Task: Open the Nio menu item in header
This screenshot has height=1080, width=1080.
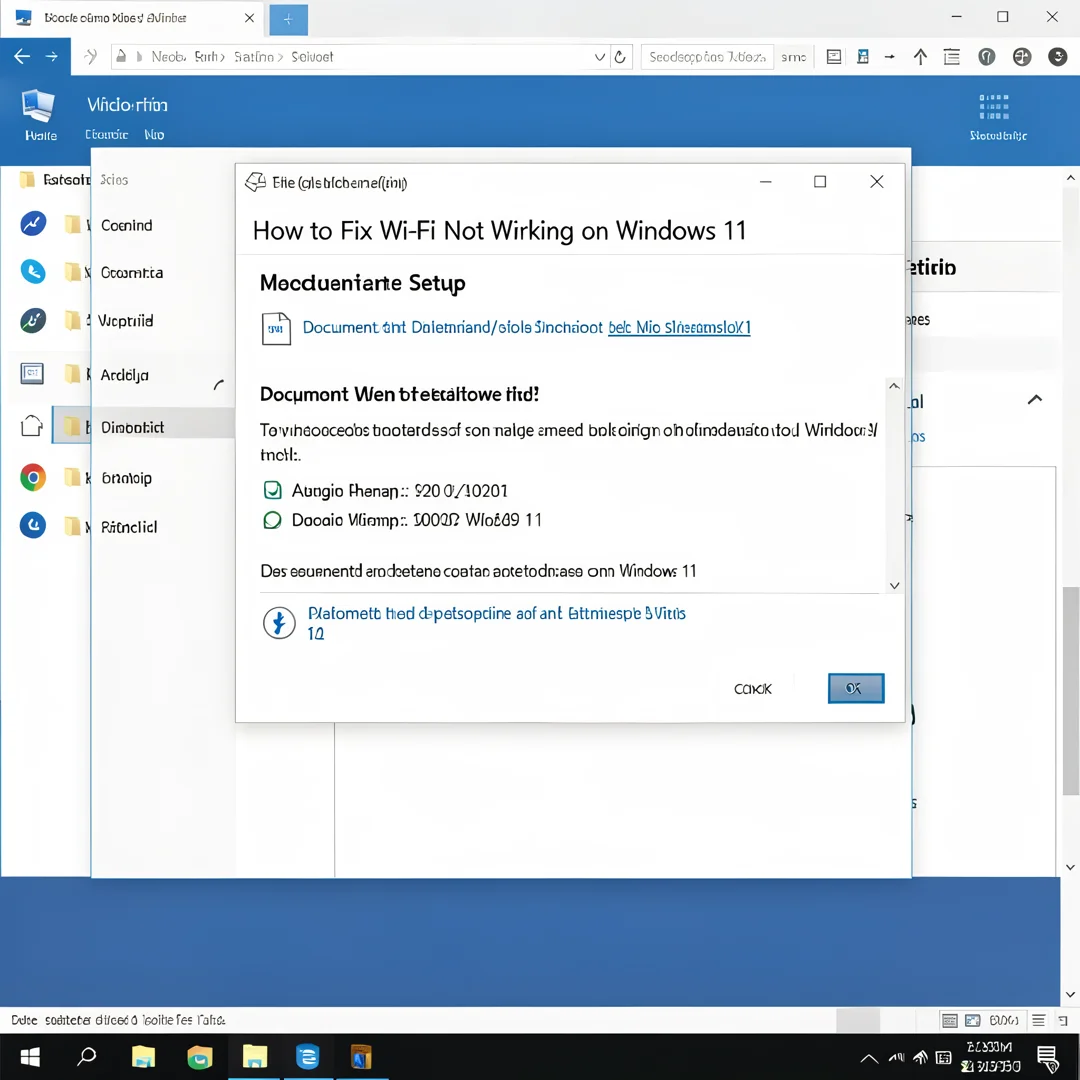Action: [x=154, y=135]
